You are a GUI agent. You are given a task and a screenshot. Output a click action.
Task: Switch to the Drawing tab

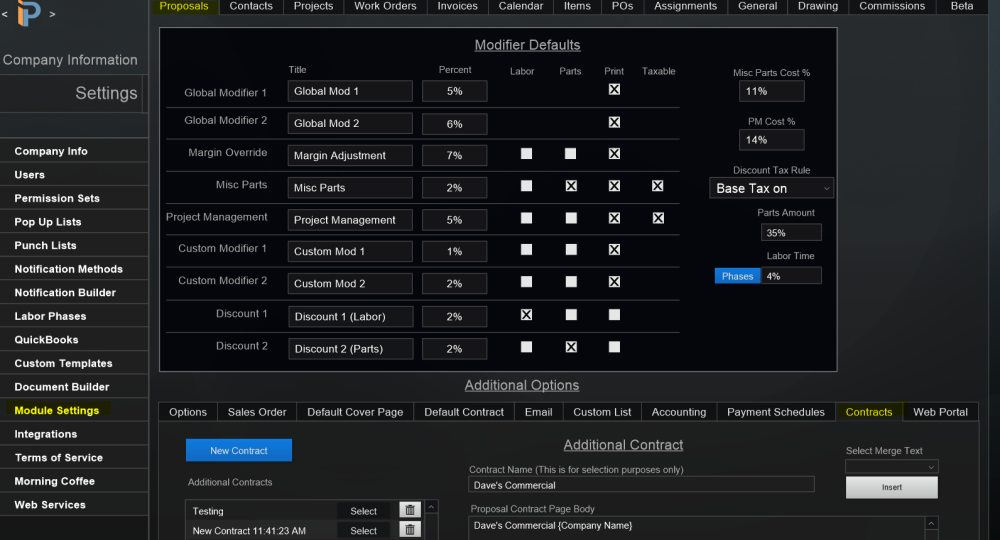[x=818, y=6]
